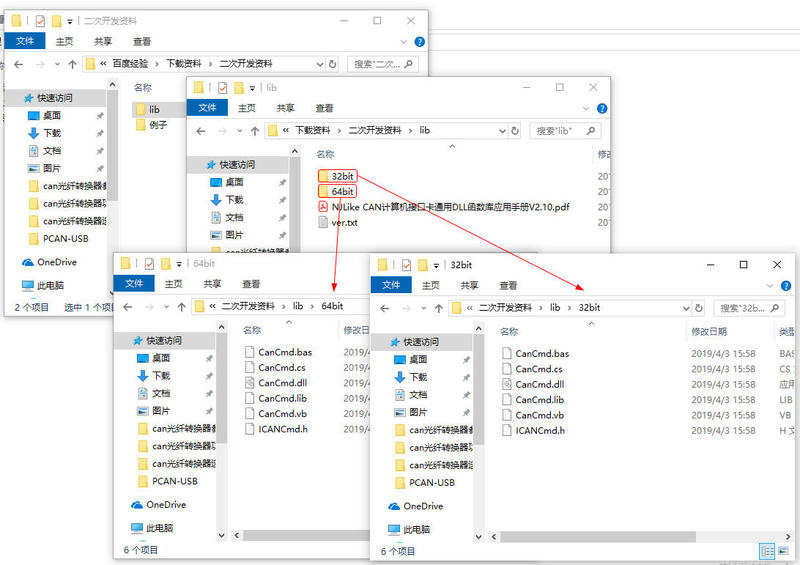Open PCAN-USB folder in 二次开发资料 sidebar
The image size is (800, 565).
(x=65, y=239)
